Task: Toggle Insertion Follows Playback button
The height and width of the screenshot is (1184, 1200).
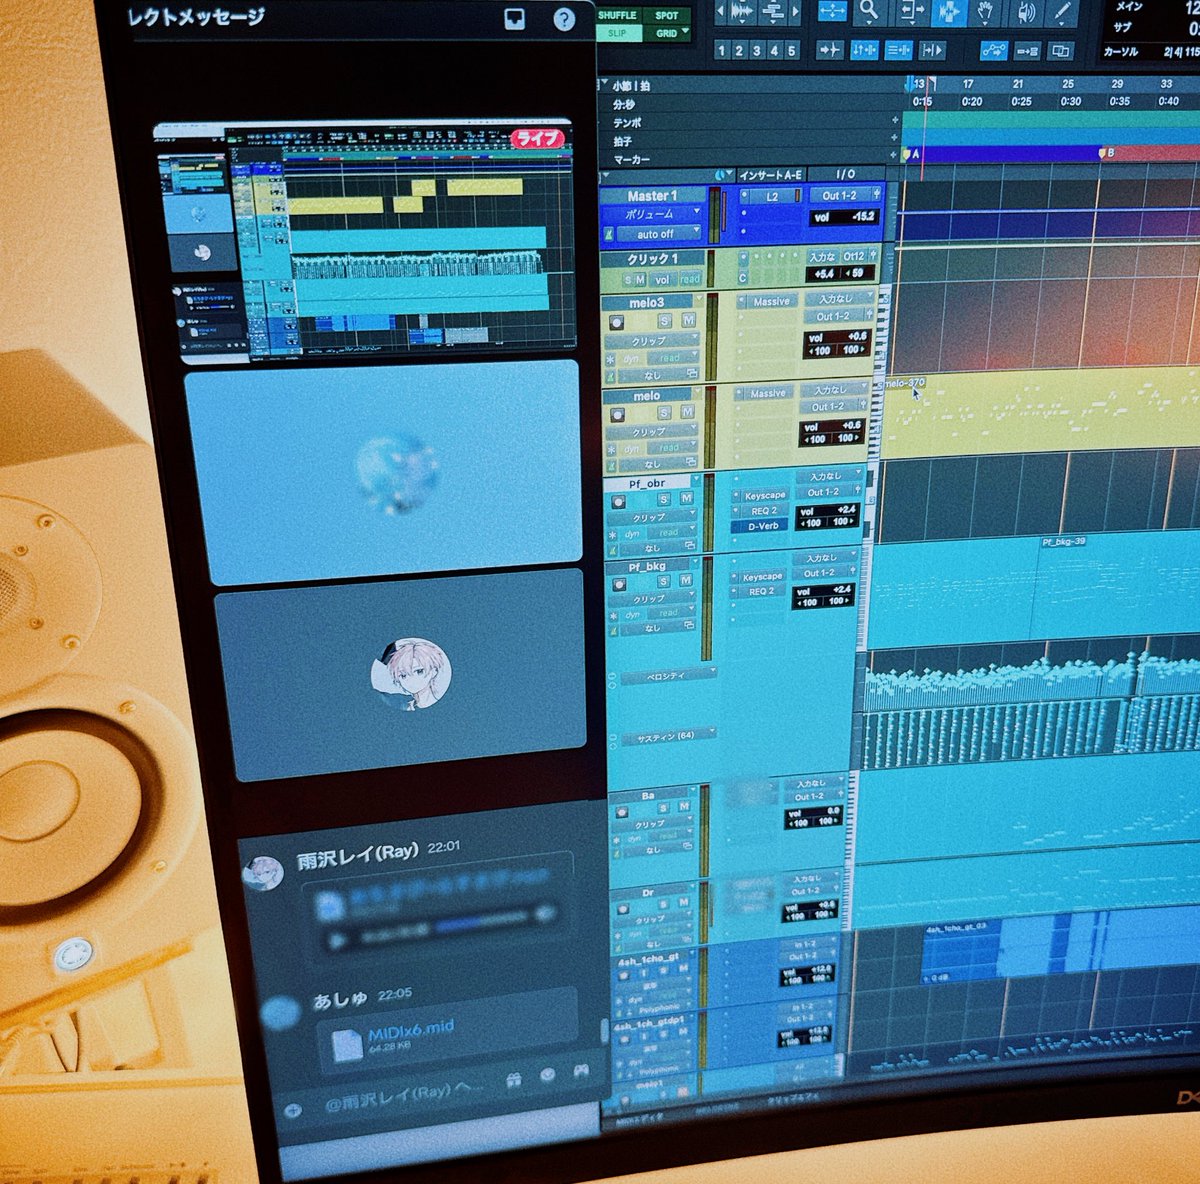Action: pos(931,49)
